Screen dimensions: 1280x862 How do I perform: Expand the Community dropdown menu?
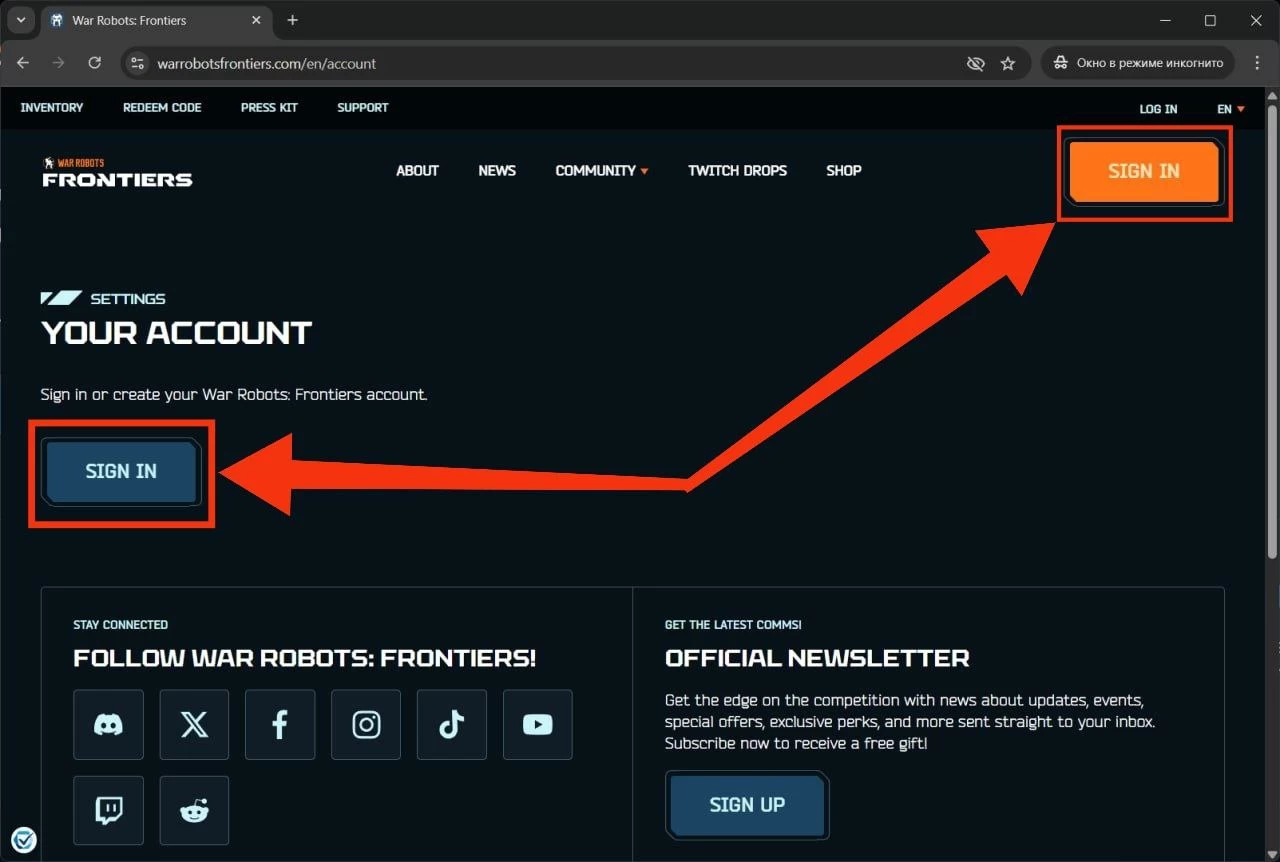601,171
